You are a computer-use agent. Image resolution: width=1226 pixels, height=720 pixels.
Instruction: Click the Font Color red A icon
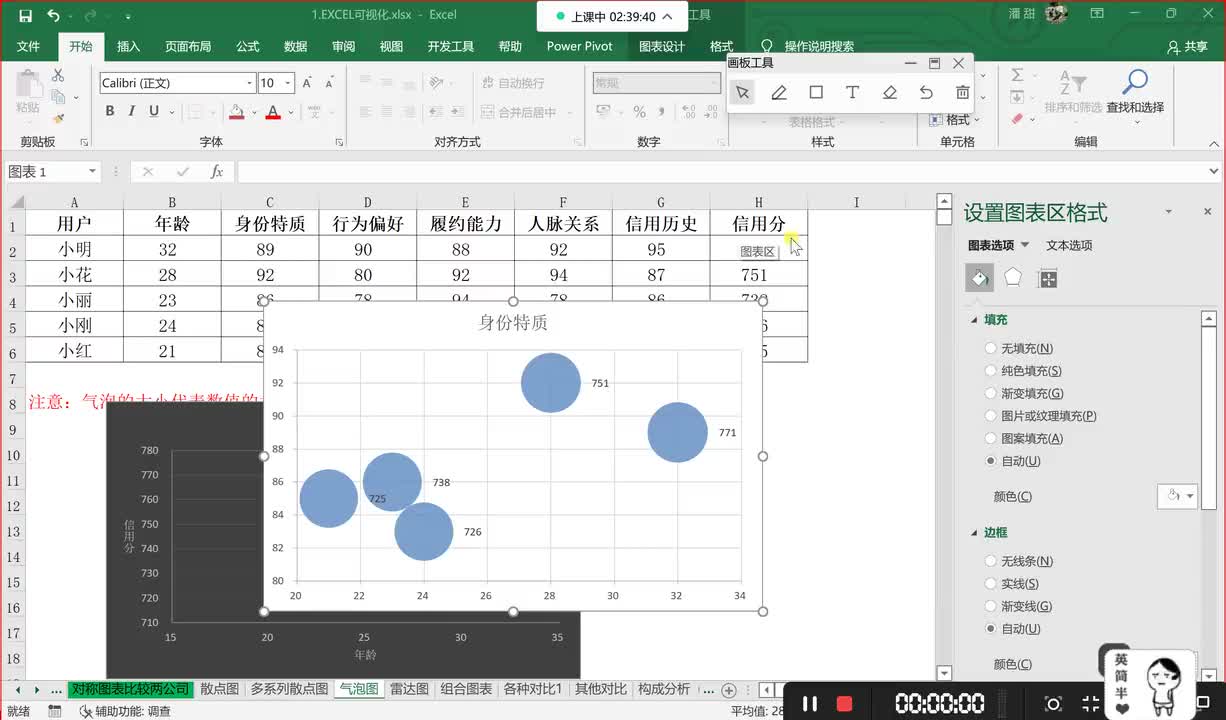[x=273, y=112]
